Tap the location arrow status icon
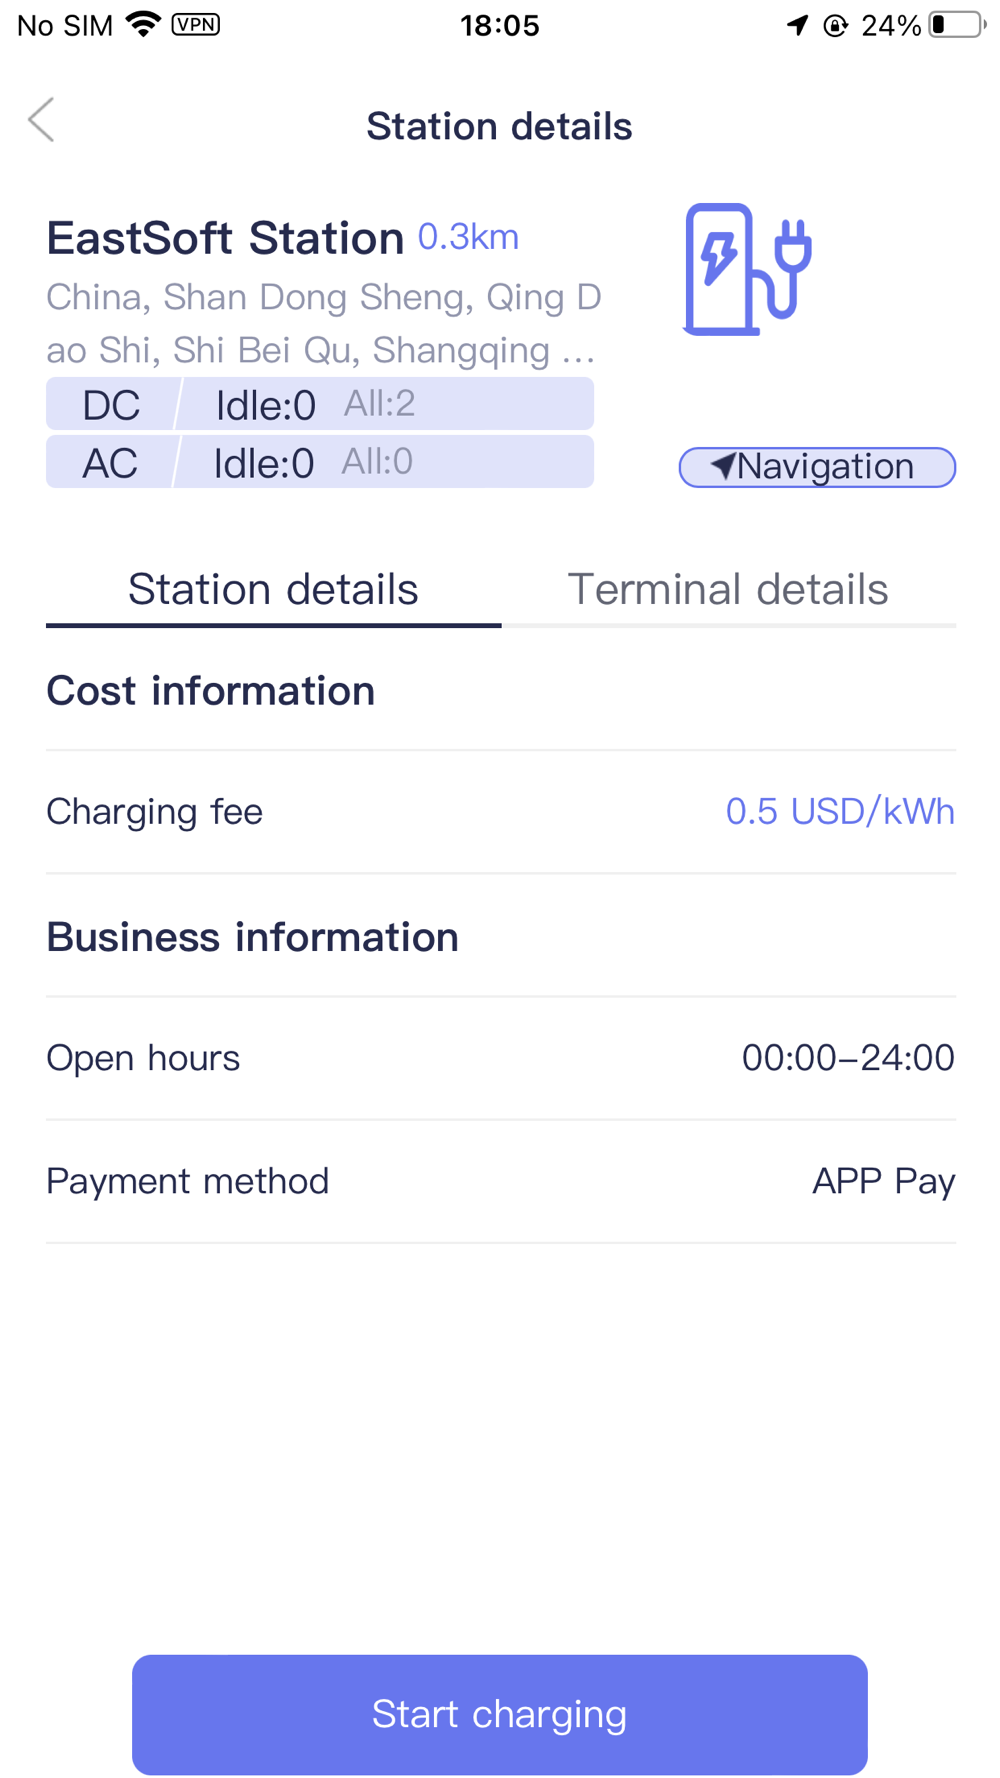The height and width of the screenshot is (1778, 1000). pyautogui.click(x=797, y=25)
